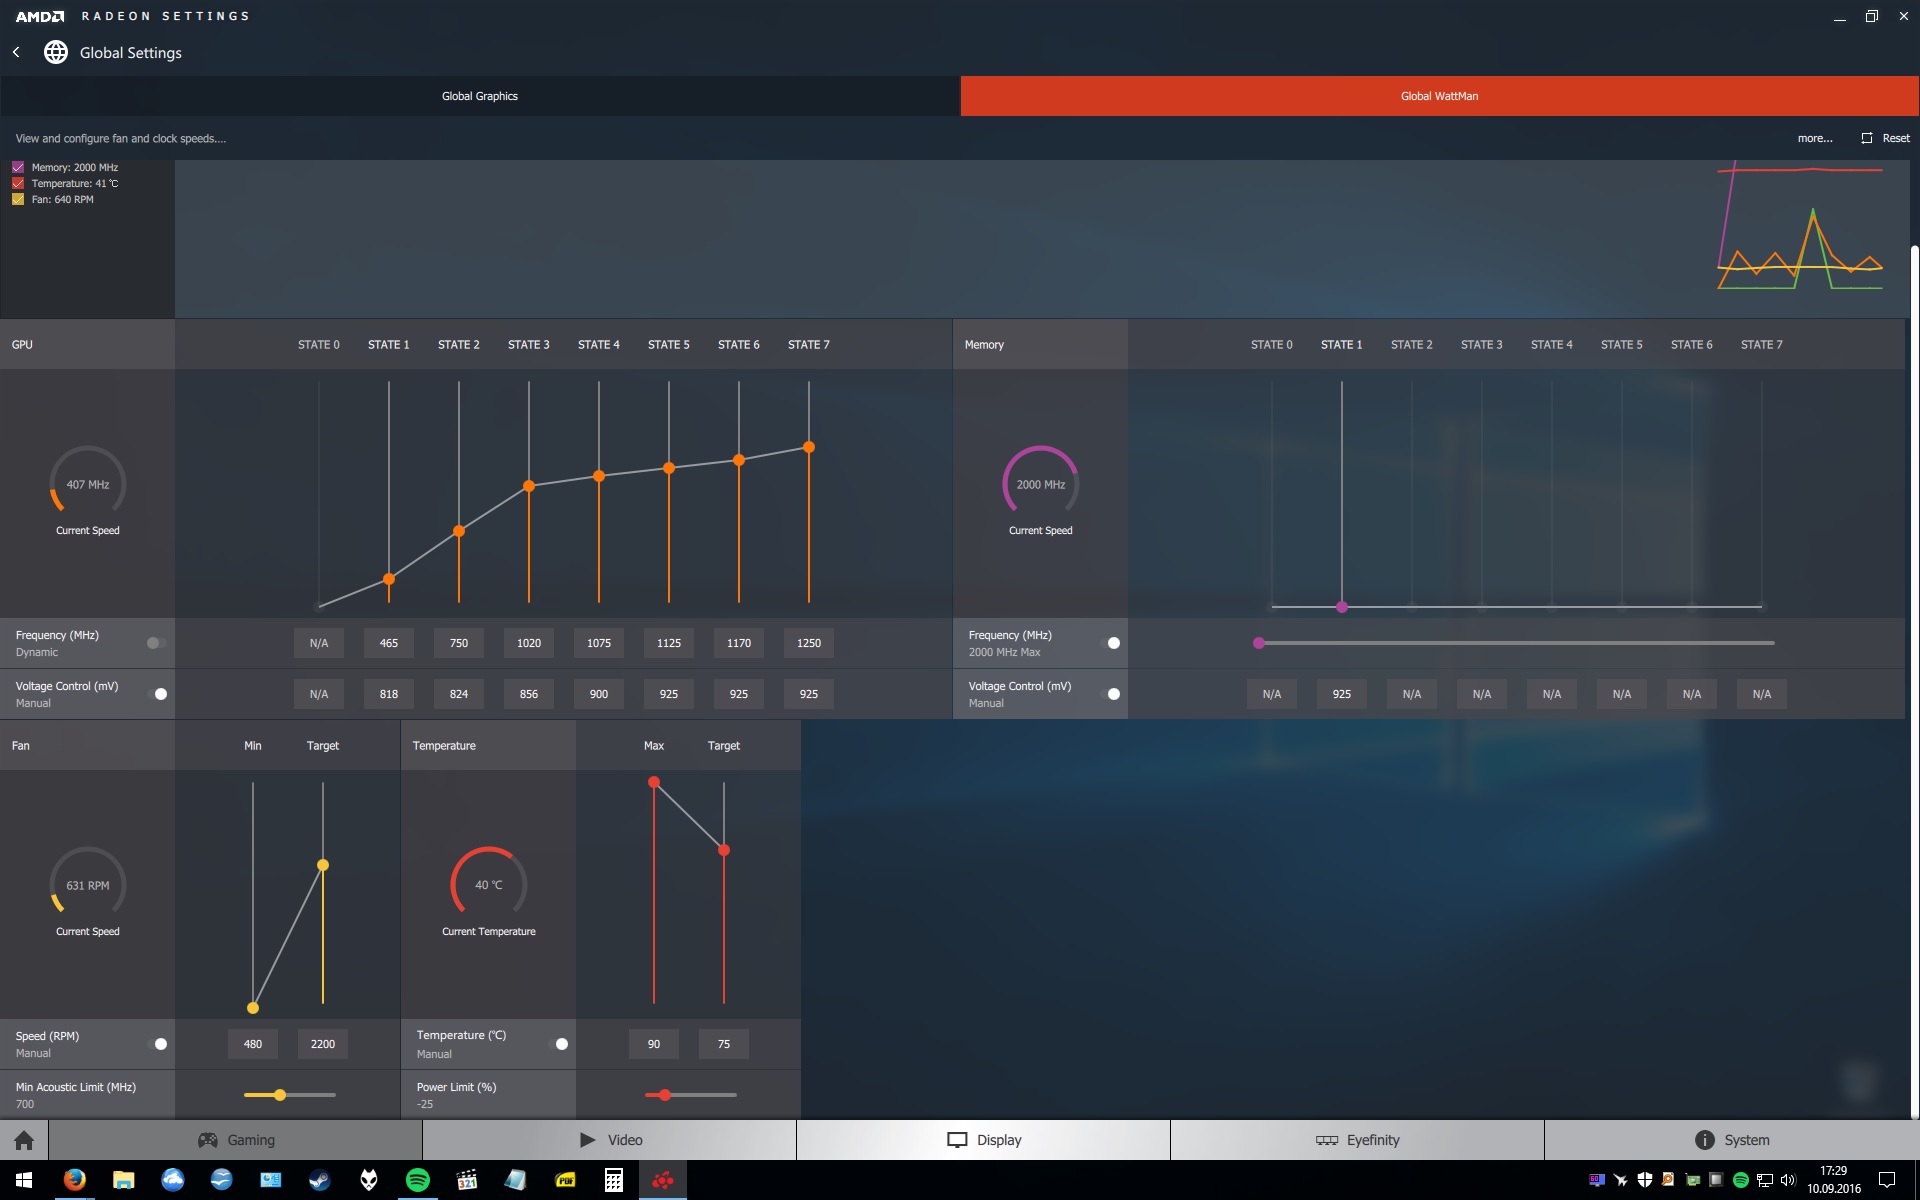This screenshot has width=1920, height=1200.
Task: Open the yellow PDF app taskbar icon
Action: tap(565, 1180)
